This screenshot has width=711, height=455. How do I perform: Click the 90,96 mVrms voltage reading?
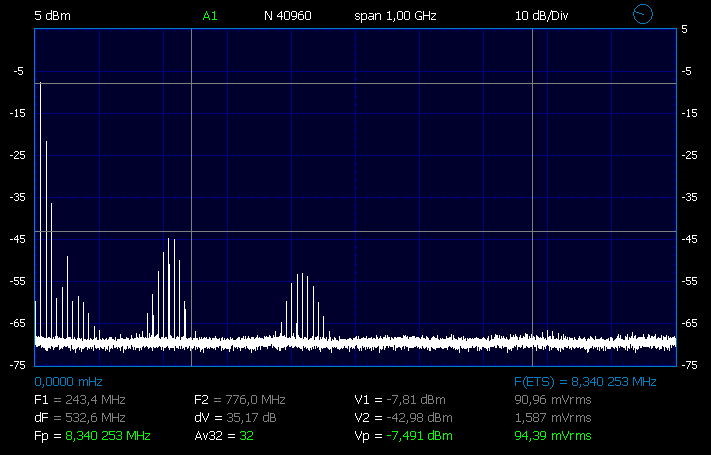552,400
